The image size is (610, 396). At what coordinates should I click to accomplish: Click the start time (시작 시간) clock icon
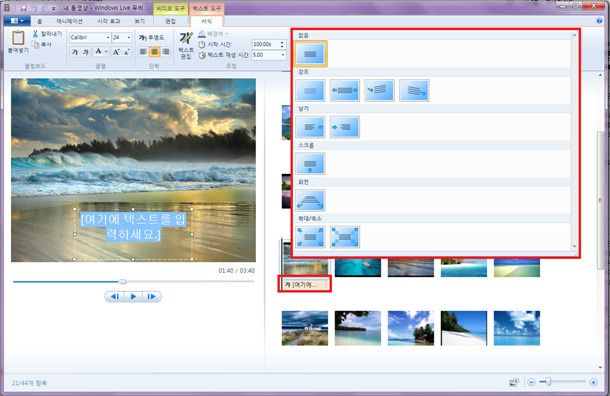pyautogui.click(x=202, y=45)
